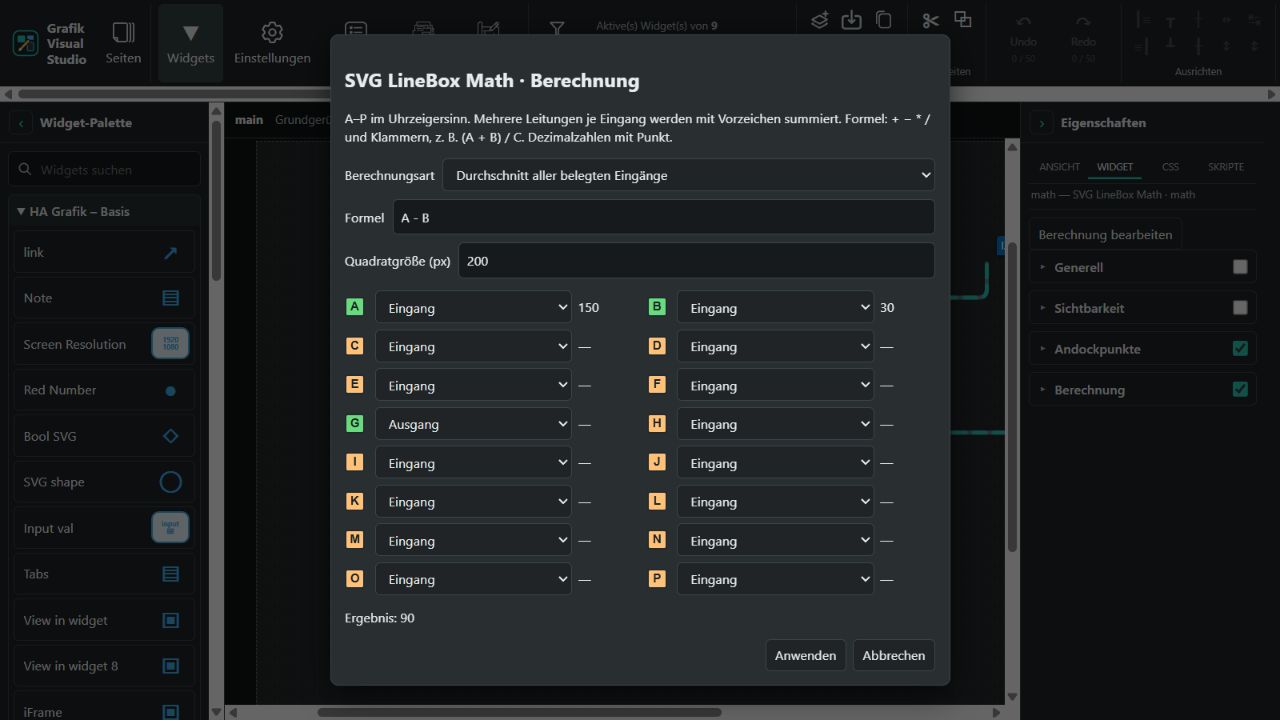Click the widget filter funnel icon
1280x720 pixels.
pyautogui.click(x=558, y=29)
